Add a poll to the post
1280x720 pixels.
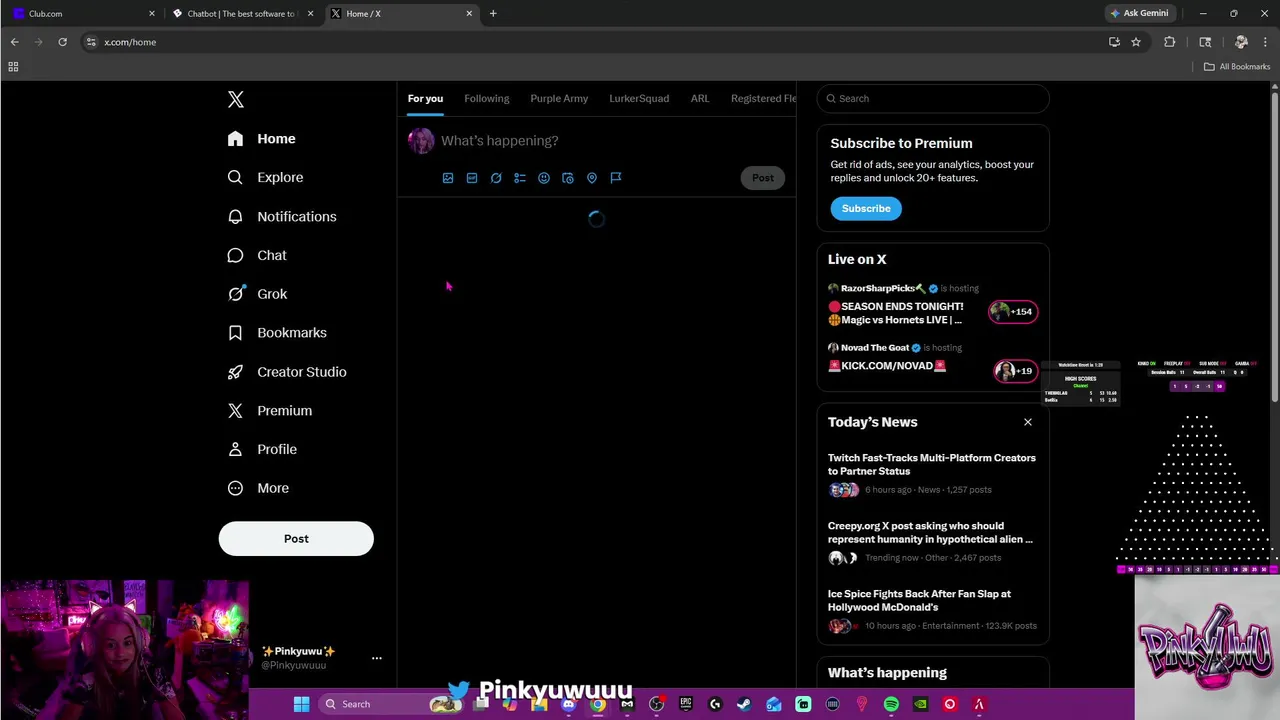point(520,178)
